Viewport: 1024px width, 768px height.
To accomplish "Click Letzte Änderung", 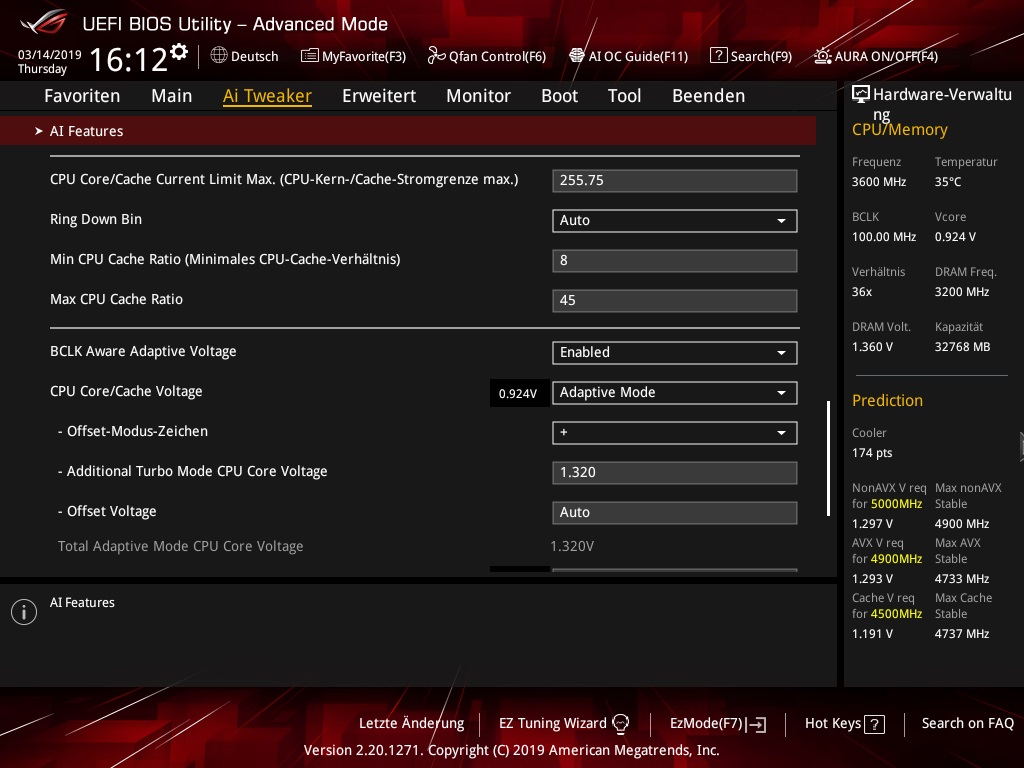I will (x=411, y=724).
